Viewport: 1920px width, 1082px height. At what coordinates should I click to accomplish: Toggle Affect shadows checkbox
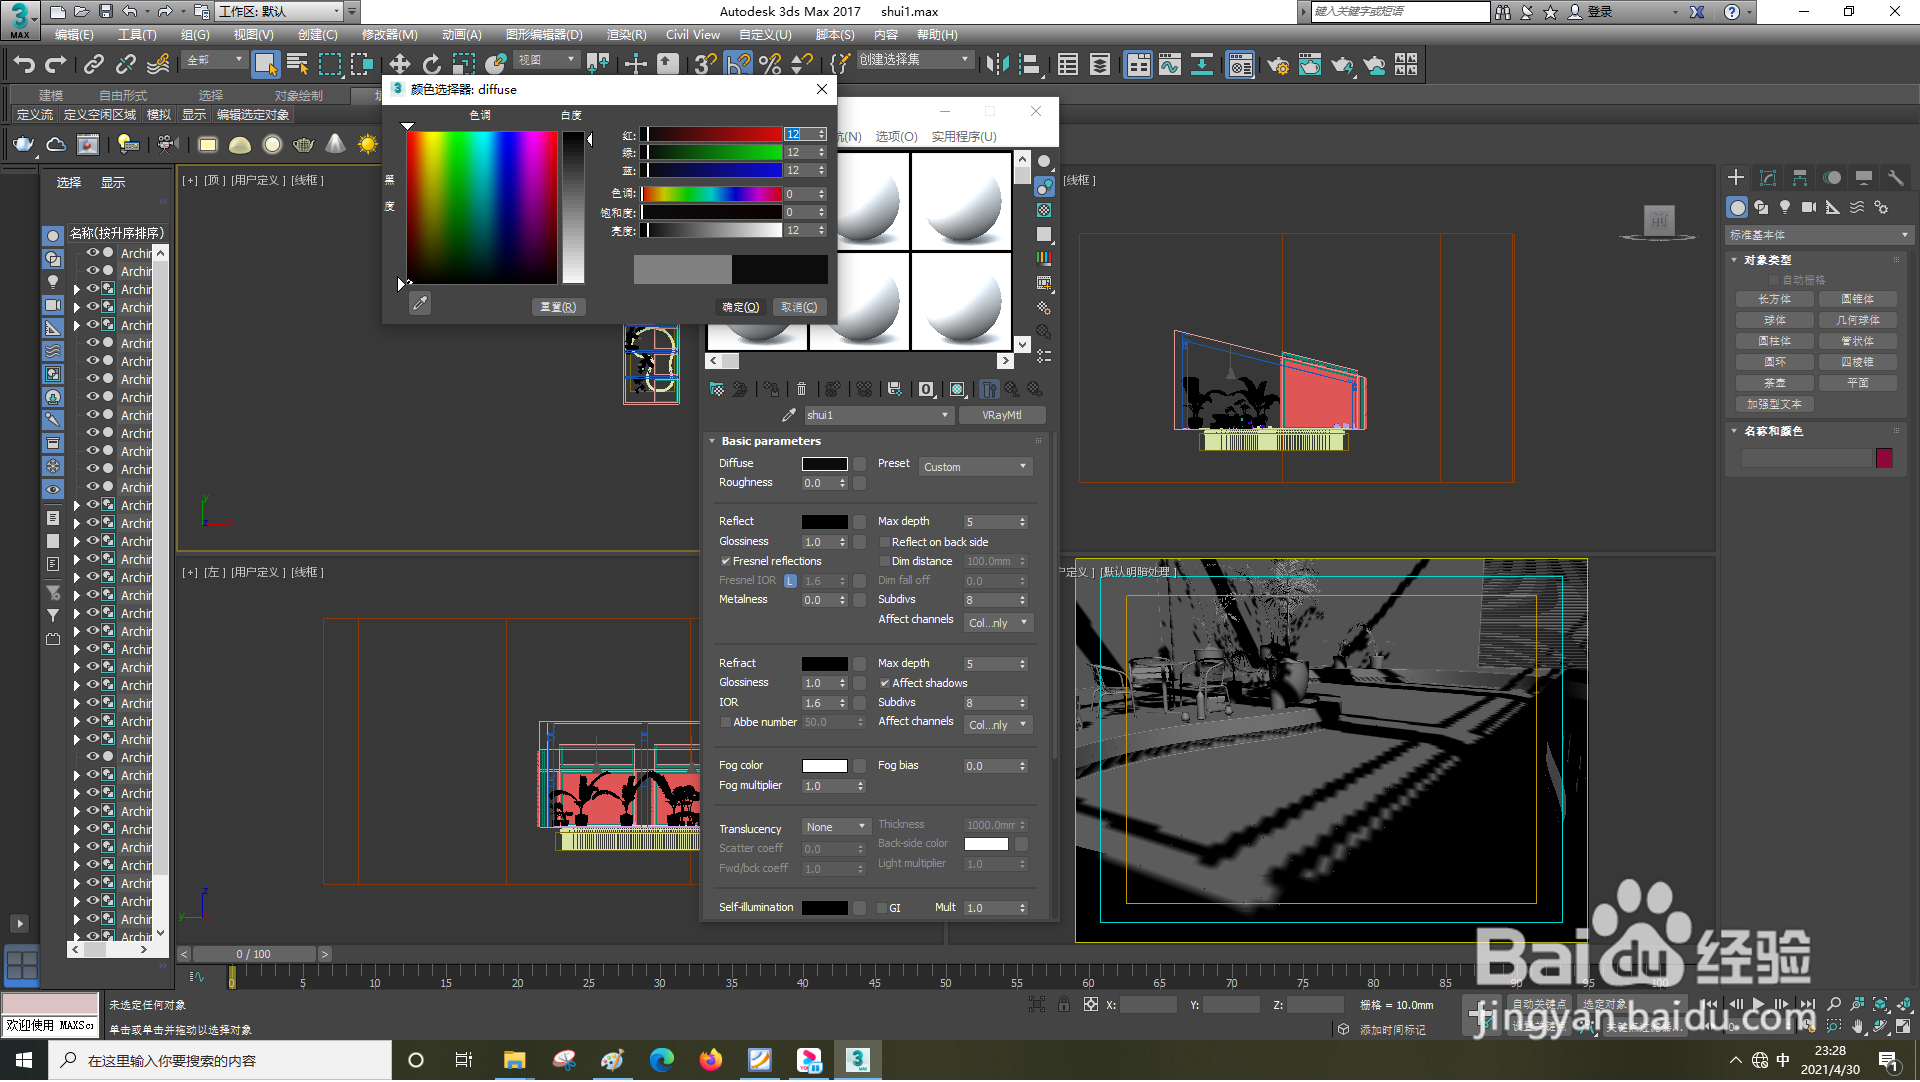click(884, 683)
